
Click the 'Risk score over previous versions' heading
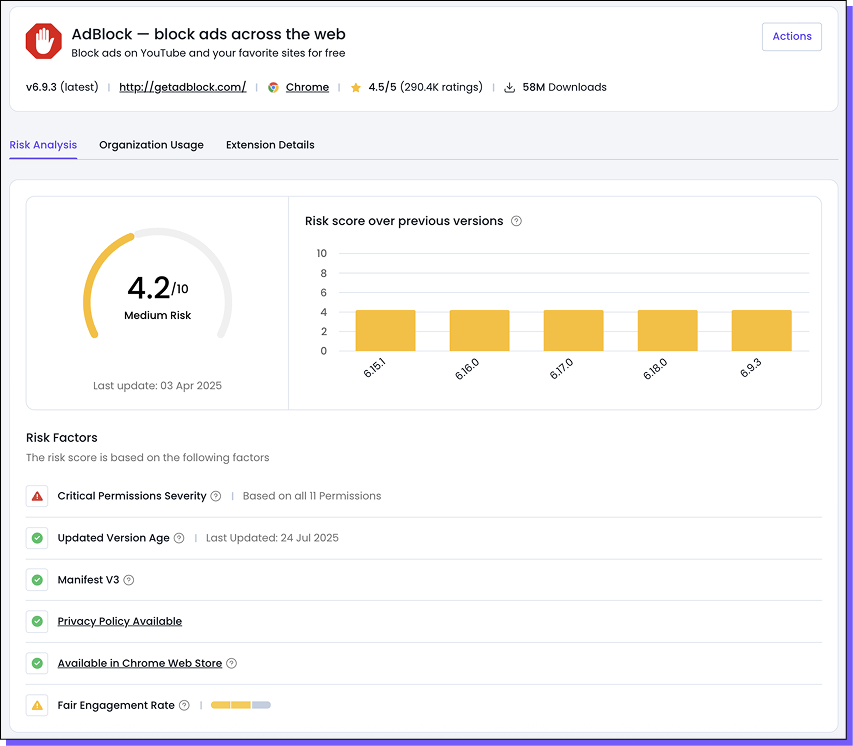pyautogui.click(x=404, y=221)
